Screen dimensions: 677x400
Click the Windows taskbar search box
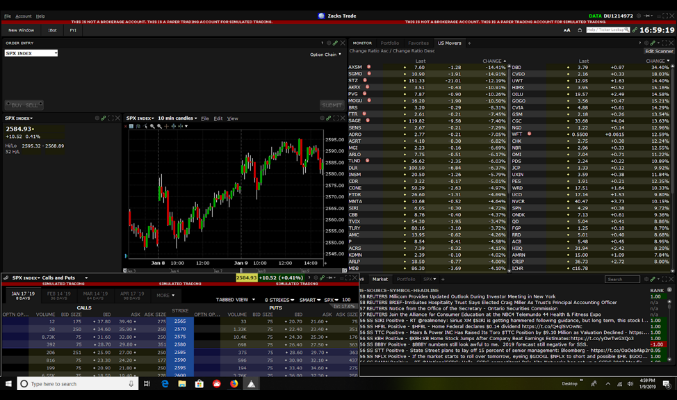coord(78,384)
